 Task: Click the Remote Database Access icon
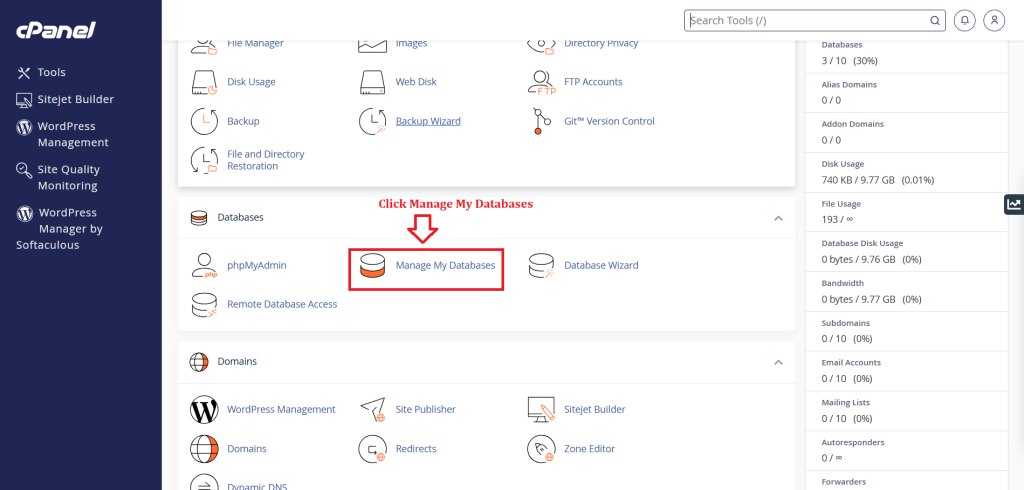click(204, 304)
